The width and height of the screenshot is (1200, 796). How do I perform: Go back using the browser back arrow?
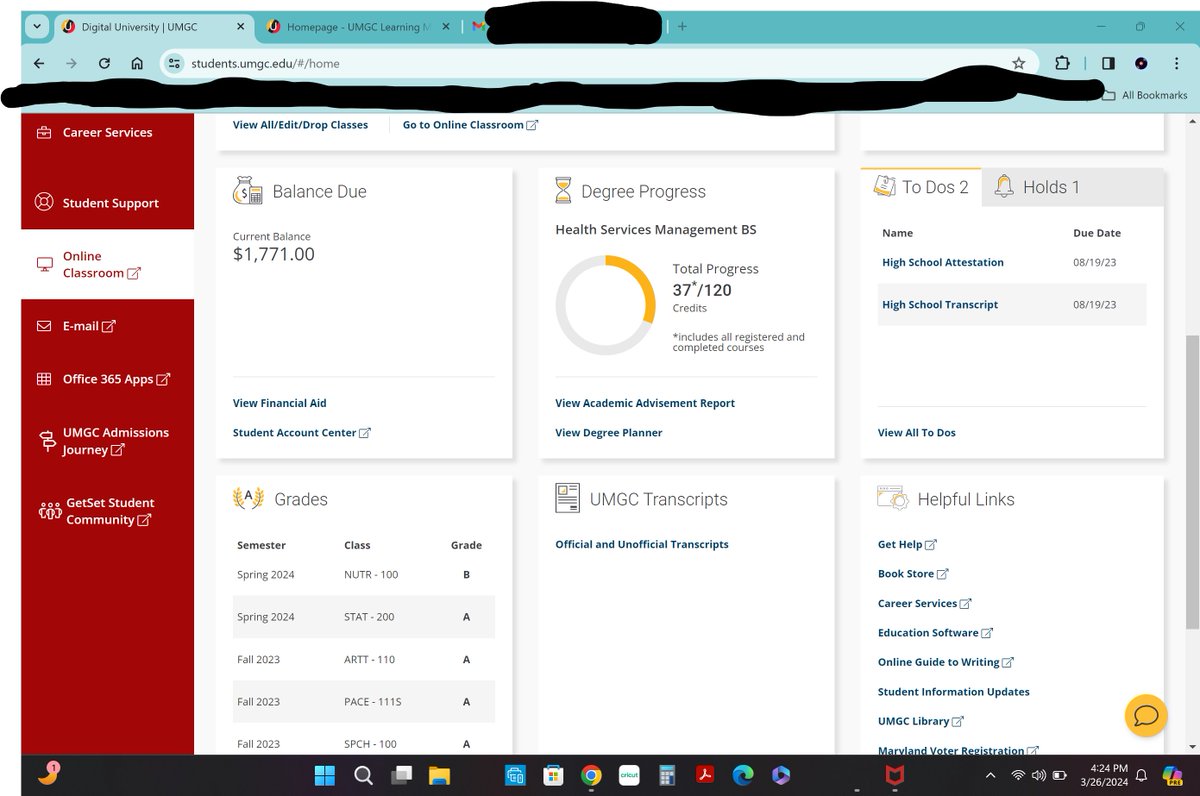point(38,63)
